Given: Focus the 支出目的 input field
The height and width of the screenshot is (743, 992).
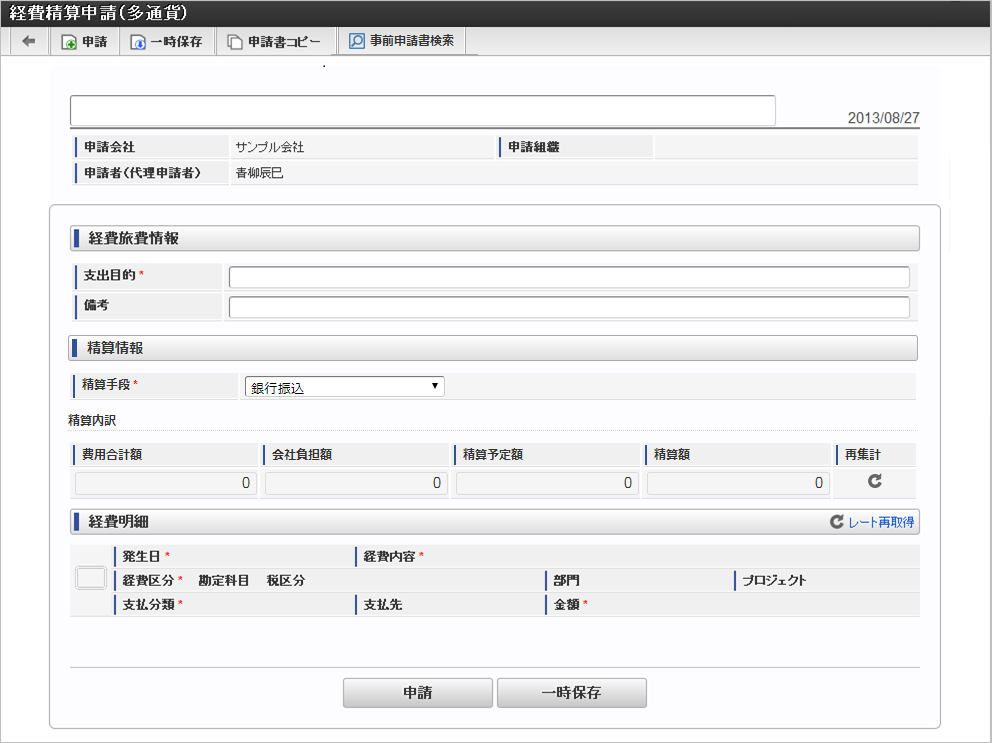Looking at the screenshot, I should tap(569, 277).
